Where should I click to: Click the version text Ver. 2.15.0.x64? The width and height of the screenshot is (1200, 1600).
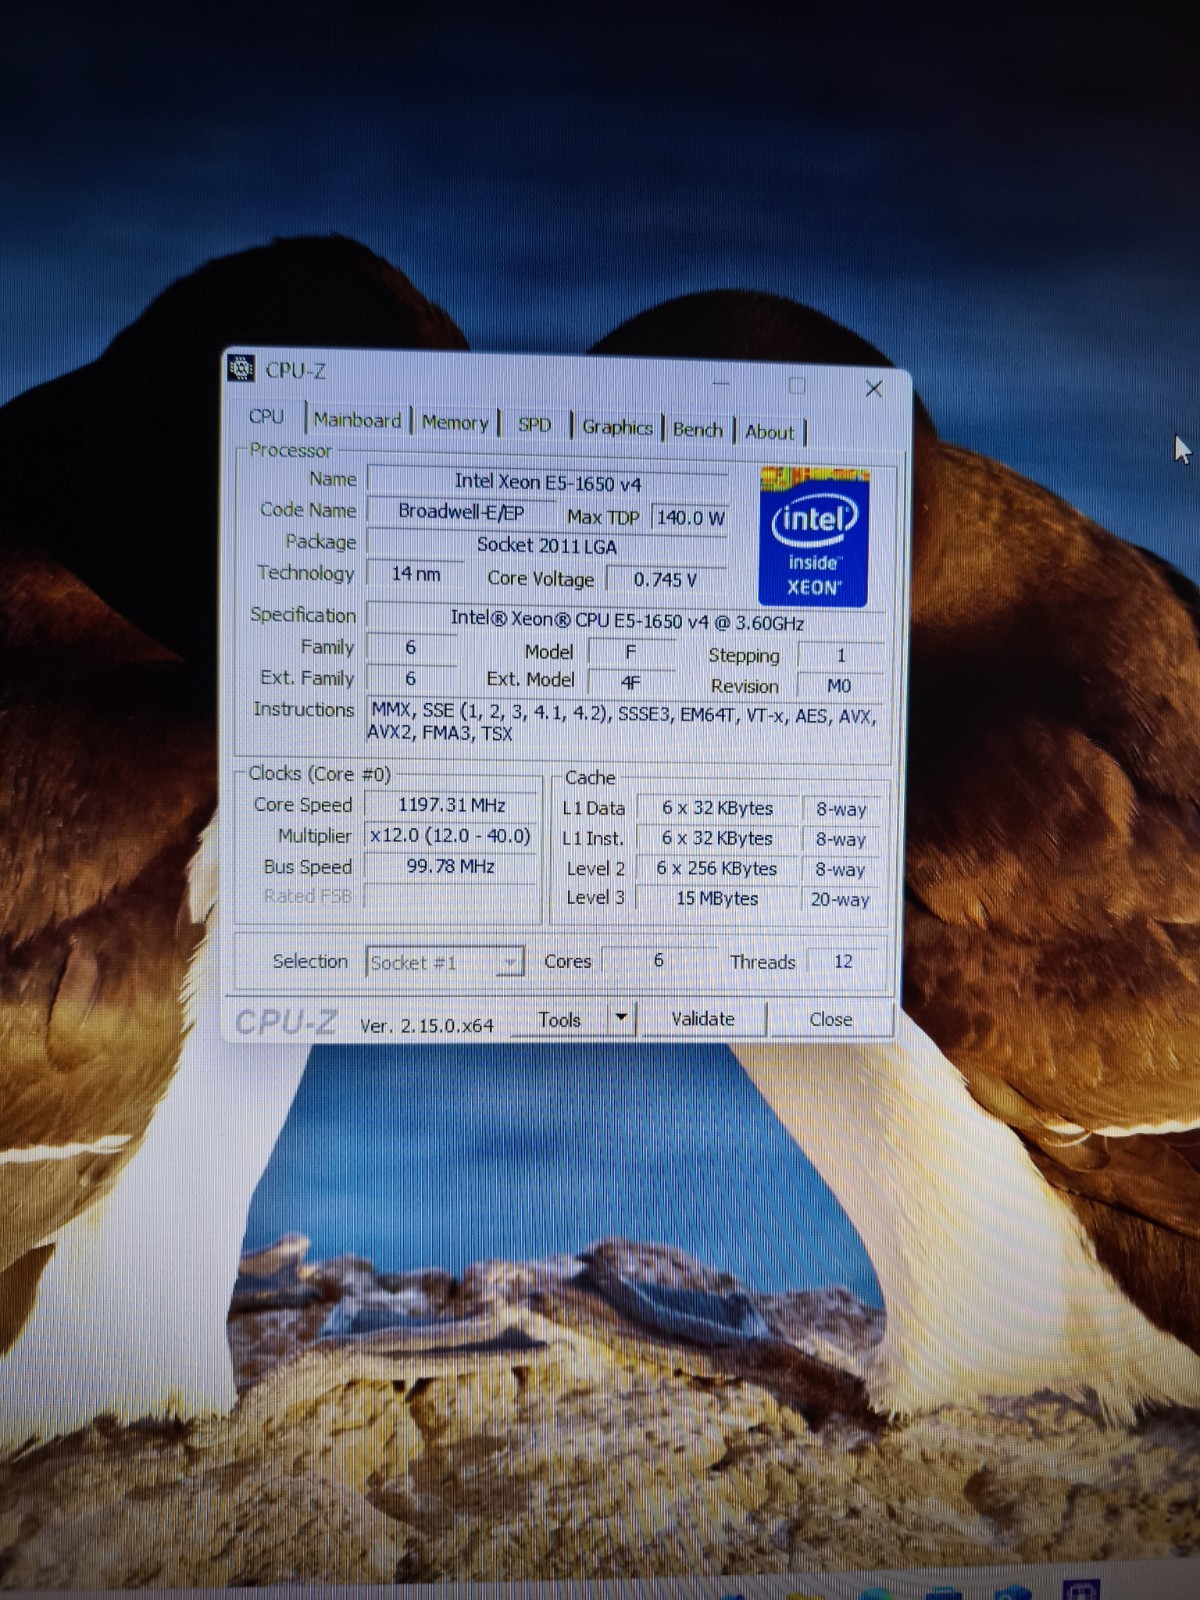(x=427, y=1025)
